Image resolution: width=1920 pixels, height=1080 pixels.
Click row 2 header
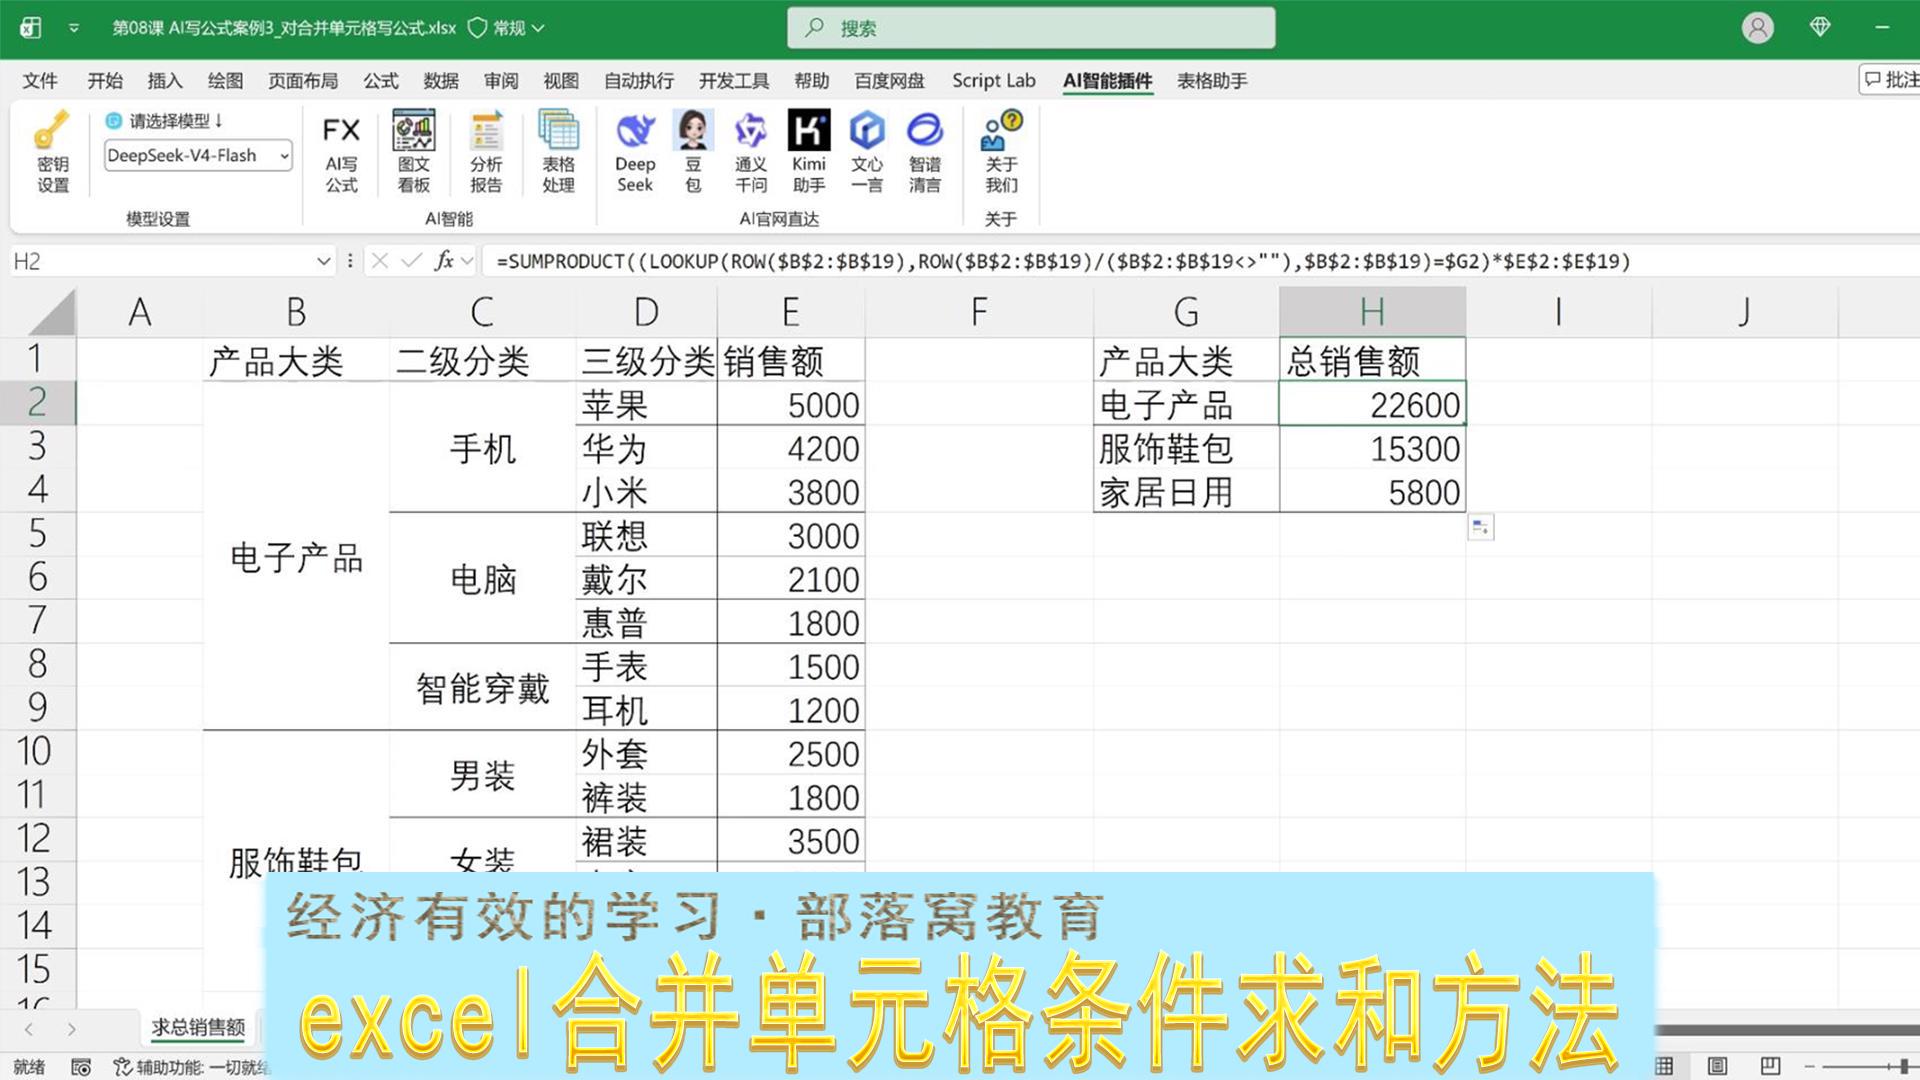coord(38,402)
